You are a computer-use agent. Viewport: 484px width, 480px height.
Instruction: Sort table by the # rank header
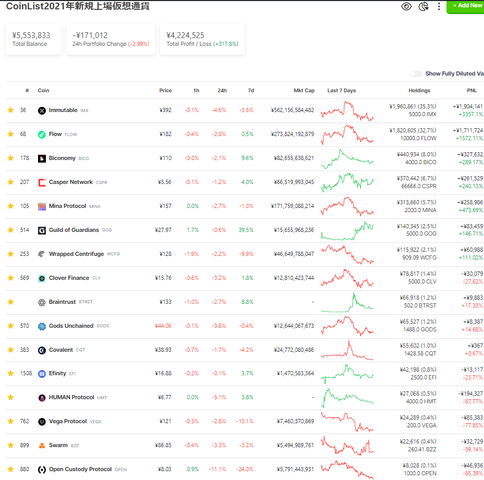click(27, 90)
